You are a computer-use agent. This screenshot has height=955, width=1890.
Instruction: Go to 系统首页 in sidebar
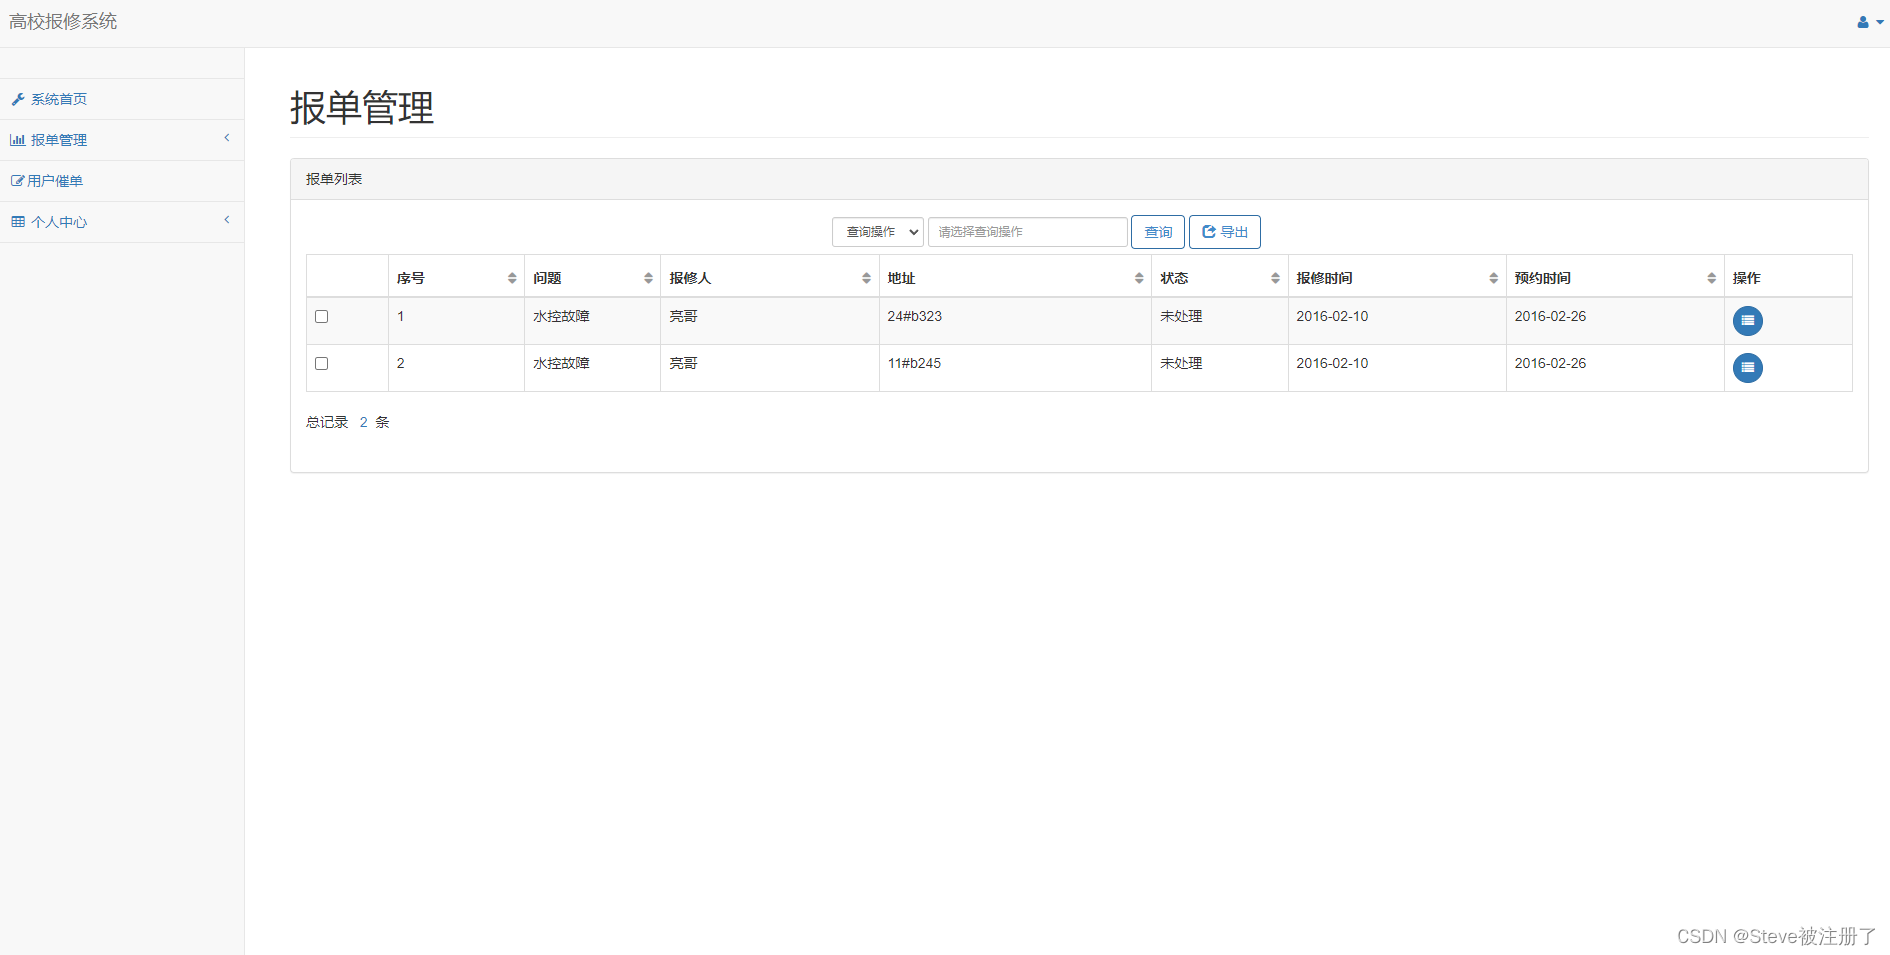coord(122,99)
